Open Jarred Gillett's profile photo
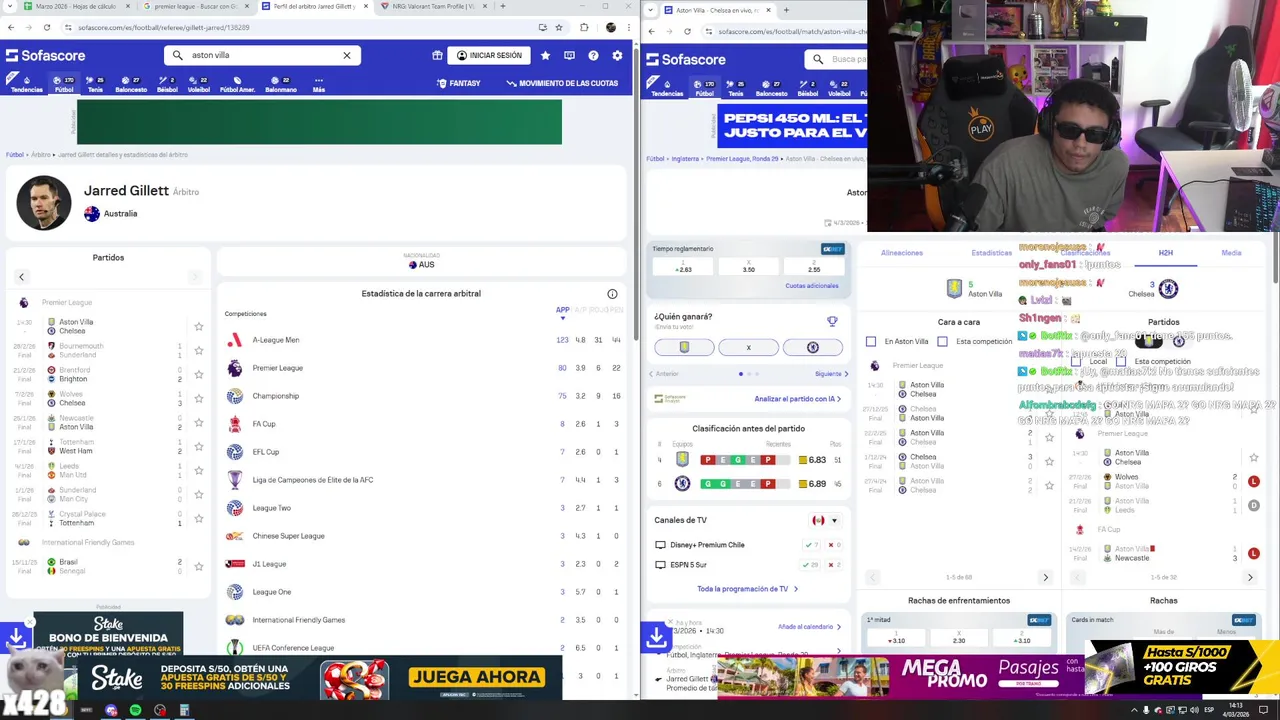The width and height of the screenshot is (1280, 720). [x=43, y=203]
